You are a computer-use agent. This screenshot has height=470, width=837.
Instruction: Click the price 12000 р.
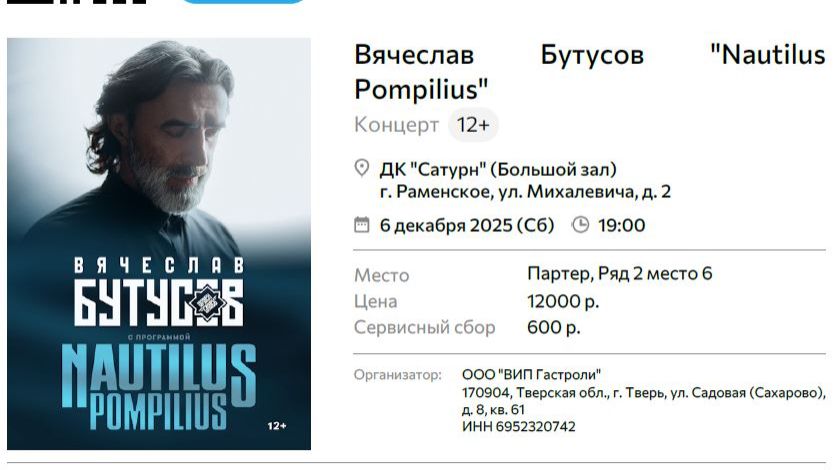563,301
